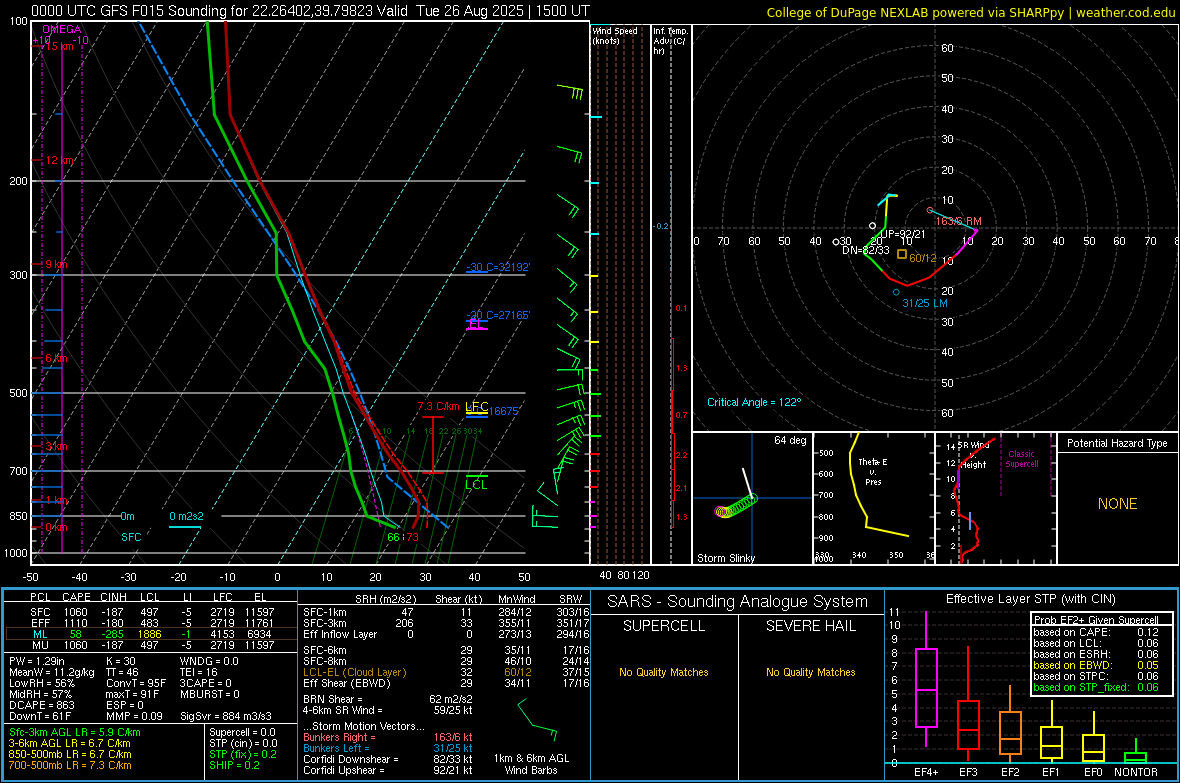The image size is (1180, 783).
Task: Click the UP=92/21 Corfidi label on the hodograph
Action: pyautogui.click(x=903, y=234)
